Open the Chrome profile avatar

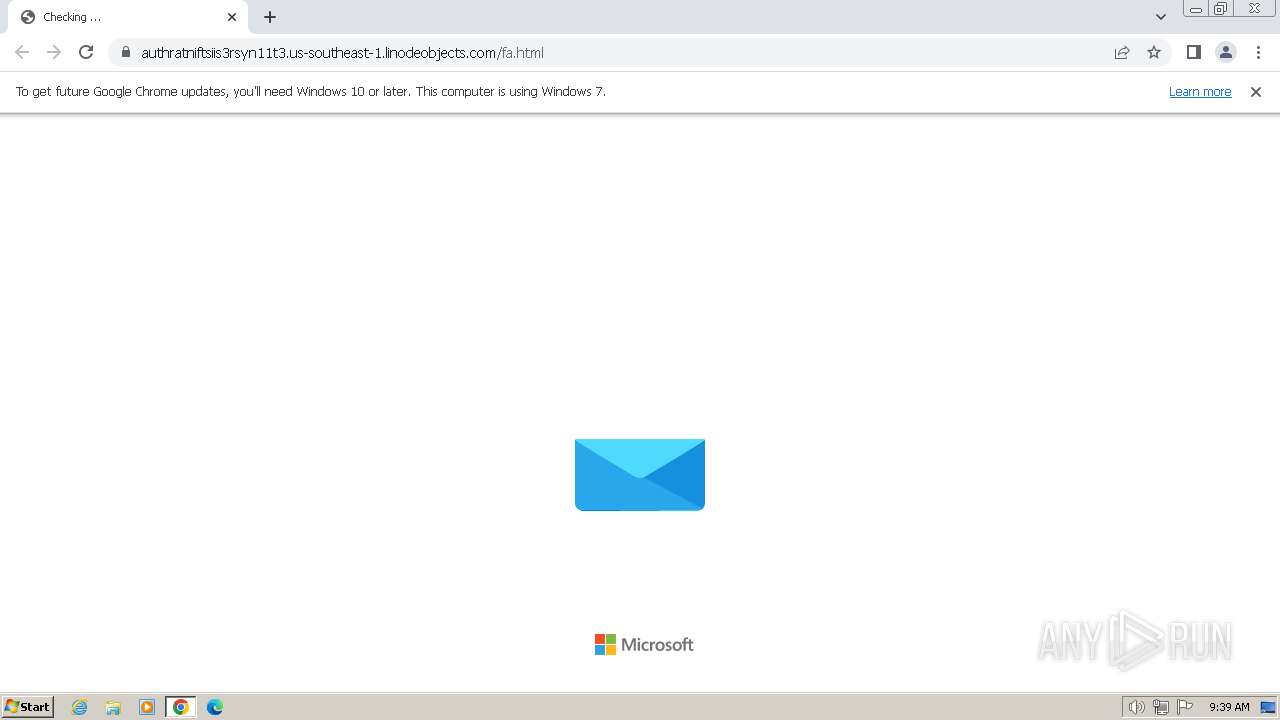[x=1225, y=52]
